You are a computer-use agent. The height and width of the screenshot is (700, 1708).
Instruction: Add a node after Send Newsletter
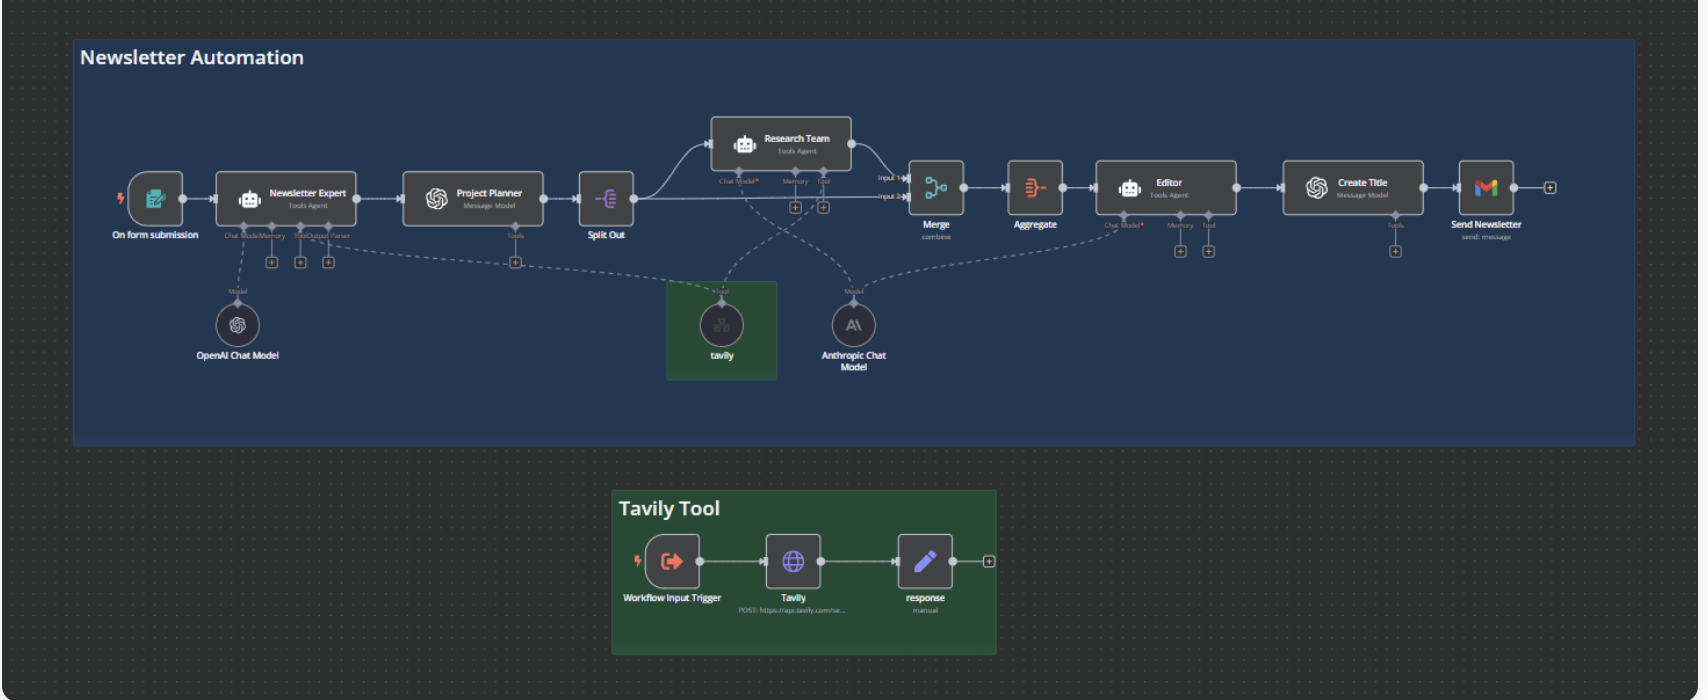(x=1550, y=188)
